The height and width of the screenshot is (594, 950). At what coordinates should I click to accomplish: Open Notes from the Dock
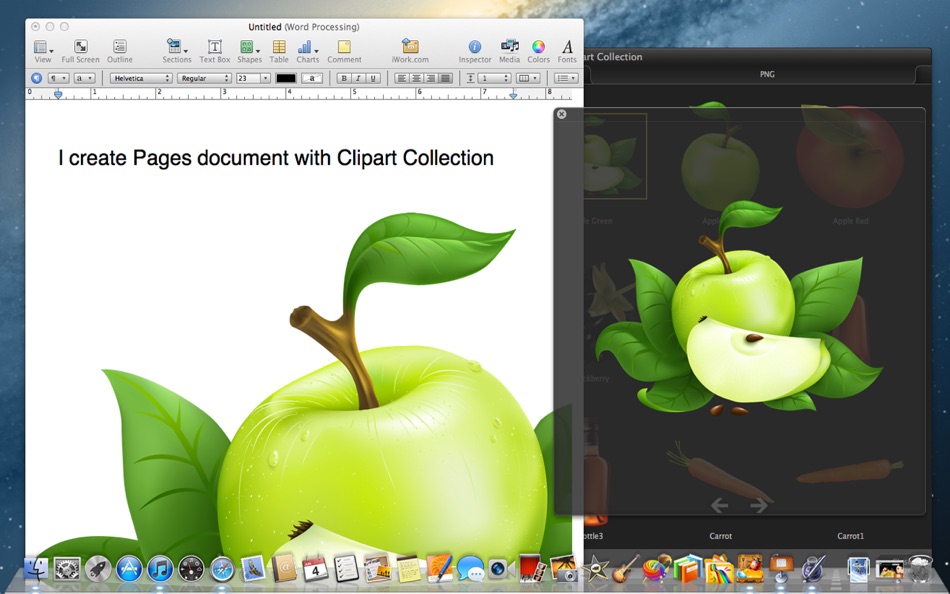[408, 569]
